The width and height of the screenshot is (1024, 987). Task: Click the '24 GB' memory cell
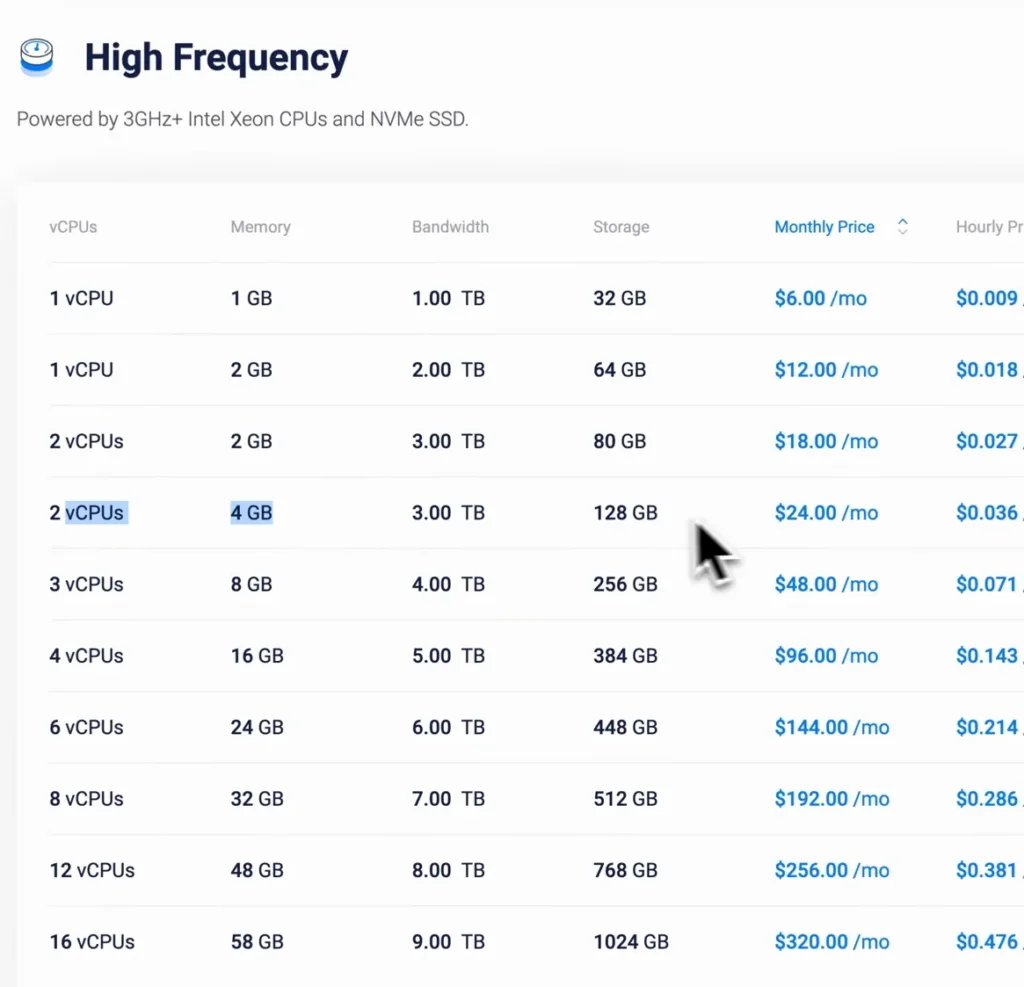tap(257, 728)
